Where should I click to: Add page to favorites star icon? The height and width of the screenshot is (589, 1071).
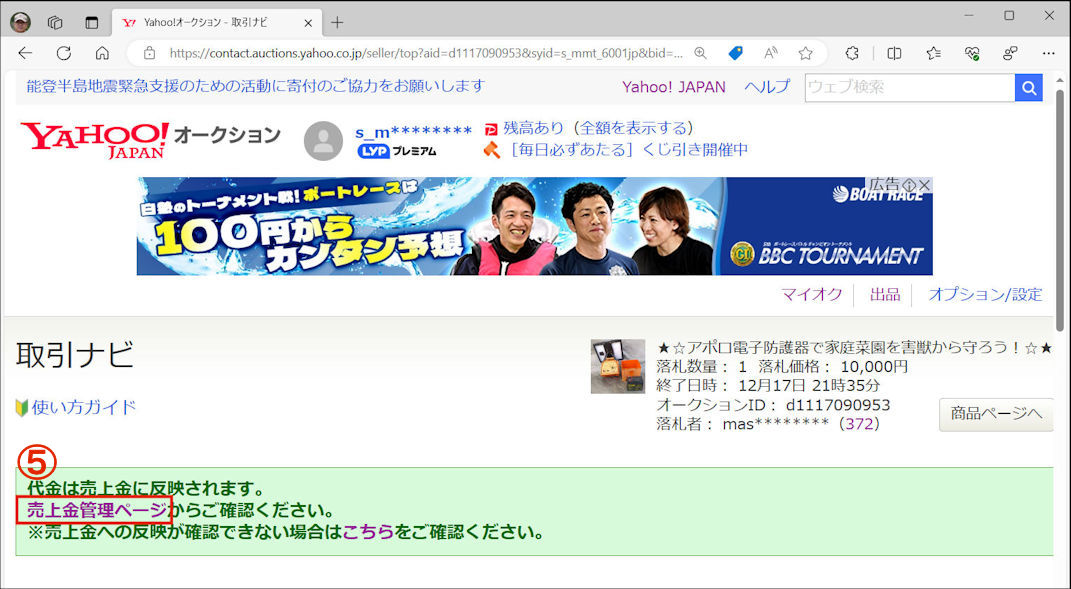click(805, 53)
